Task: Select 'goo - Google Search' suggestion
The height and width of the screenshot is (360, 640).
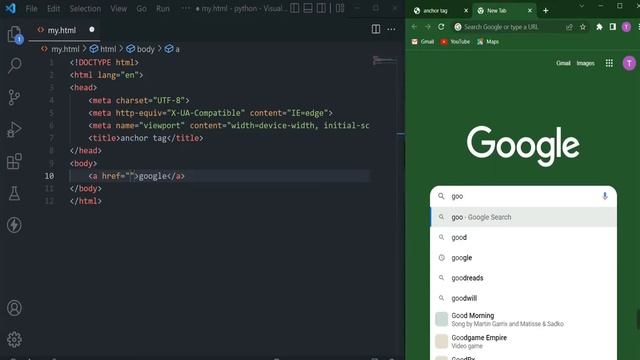Action: [x=523, y=217]
